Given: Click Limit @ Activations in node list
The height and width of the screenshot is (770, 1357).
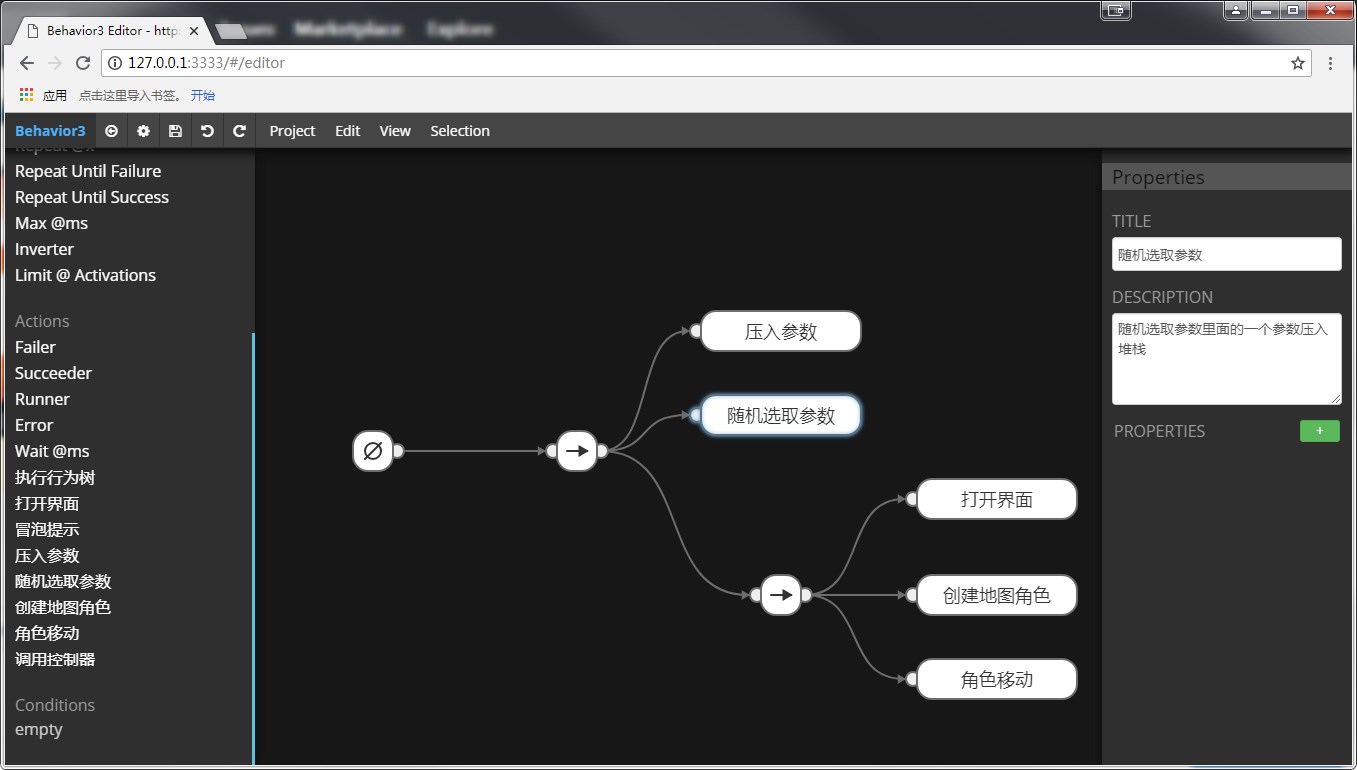Looking at the screenshot, I should tap(85, 275).
